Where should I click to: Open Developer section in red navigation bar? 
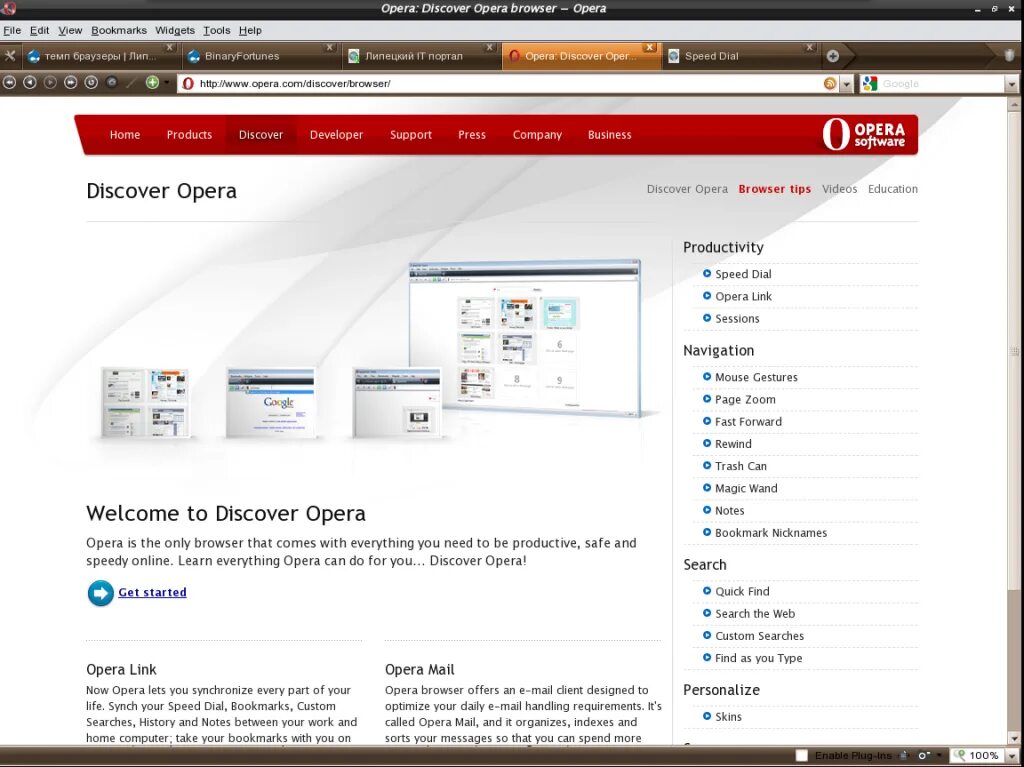(x=336, y=135)
